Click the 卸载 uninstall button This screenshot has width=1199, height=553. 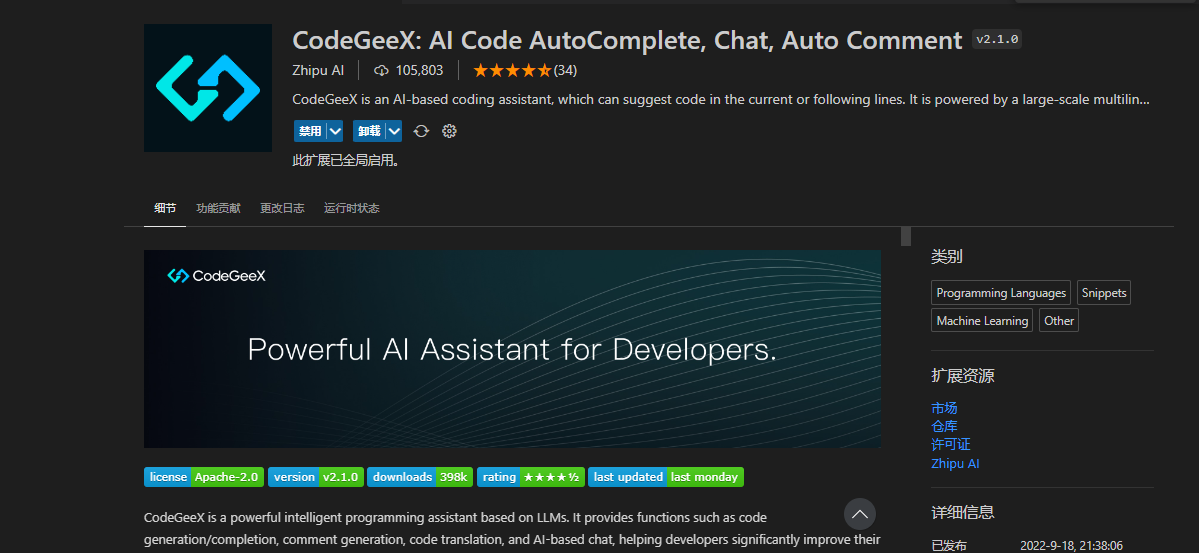click(369, 131)
